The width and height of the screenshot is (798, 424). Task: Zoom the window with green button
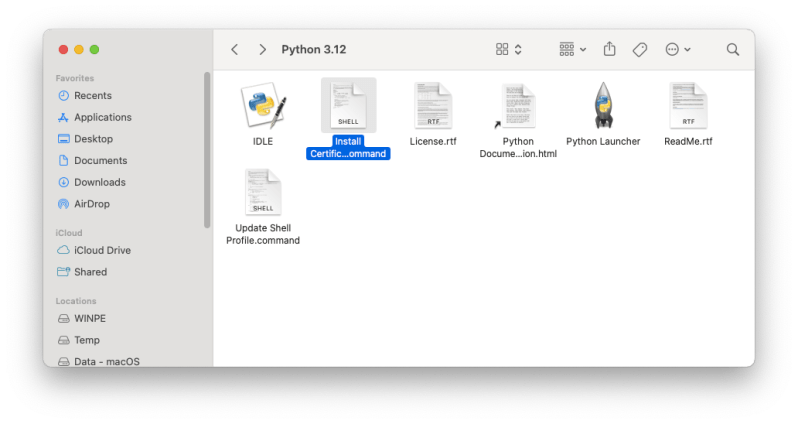94,49
